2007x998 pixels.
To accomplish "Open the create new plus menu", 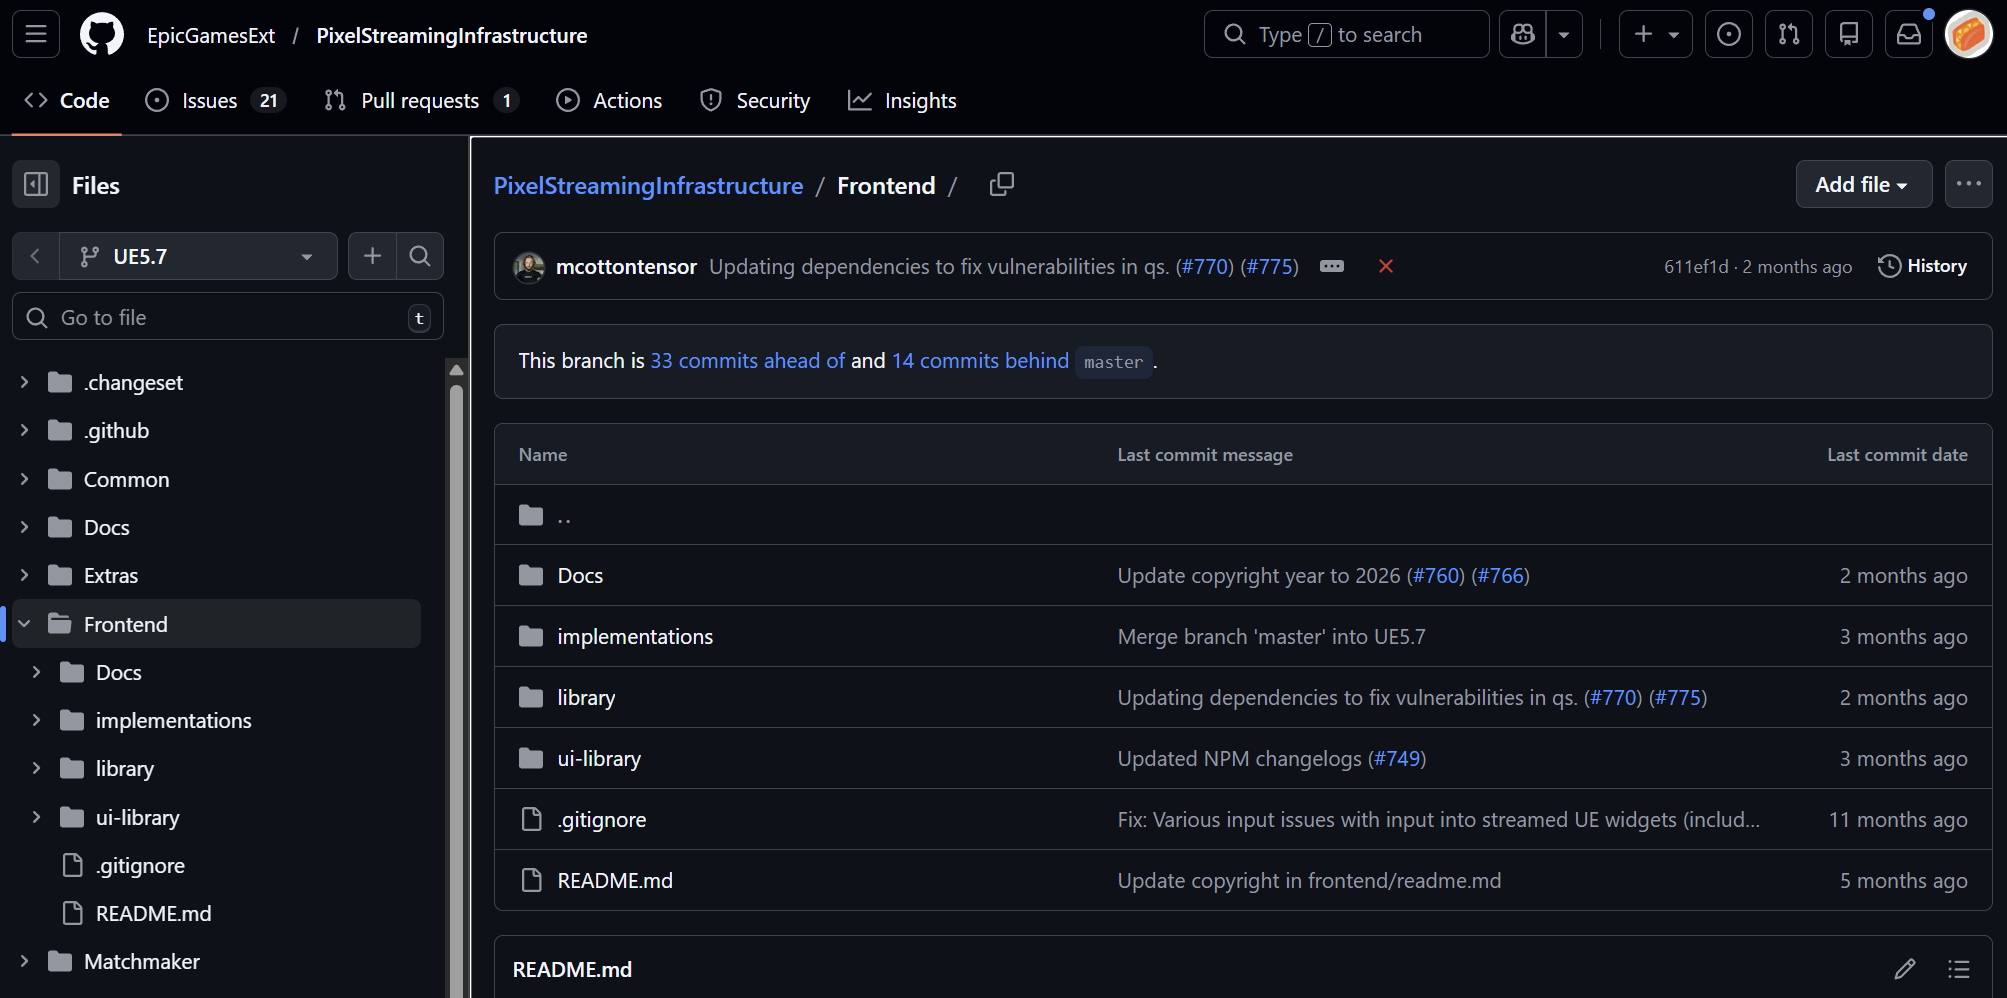I will click(x=1655, y=35).
